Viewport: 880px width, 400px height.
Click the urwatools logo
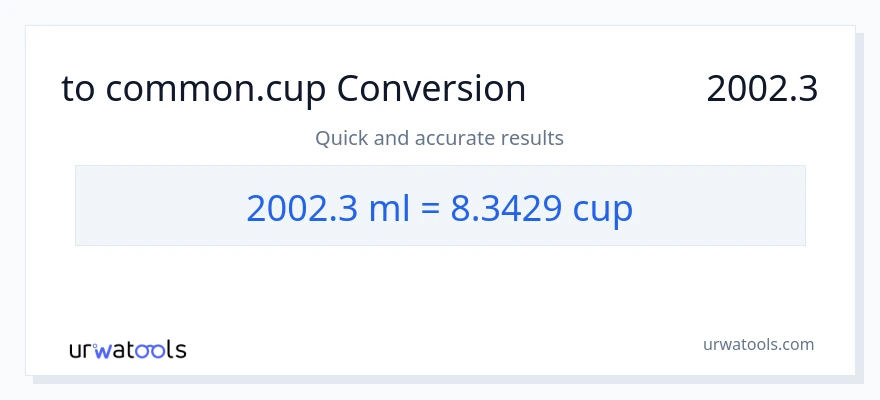[127, 349]
